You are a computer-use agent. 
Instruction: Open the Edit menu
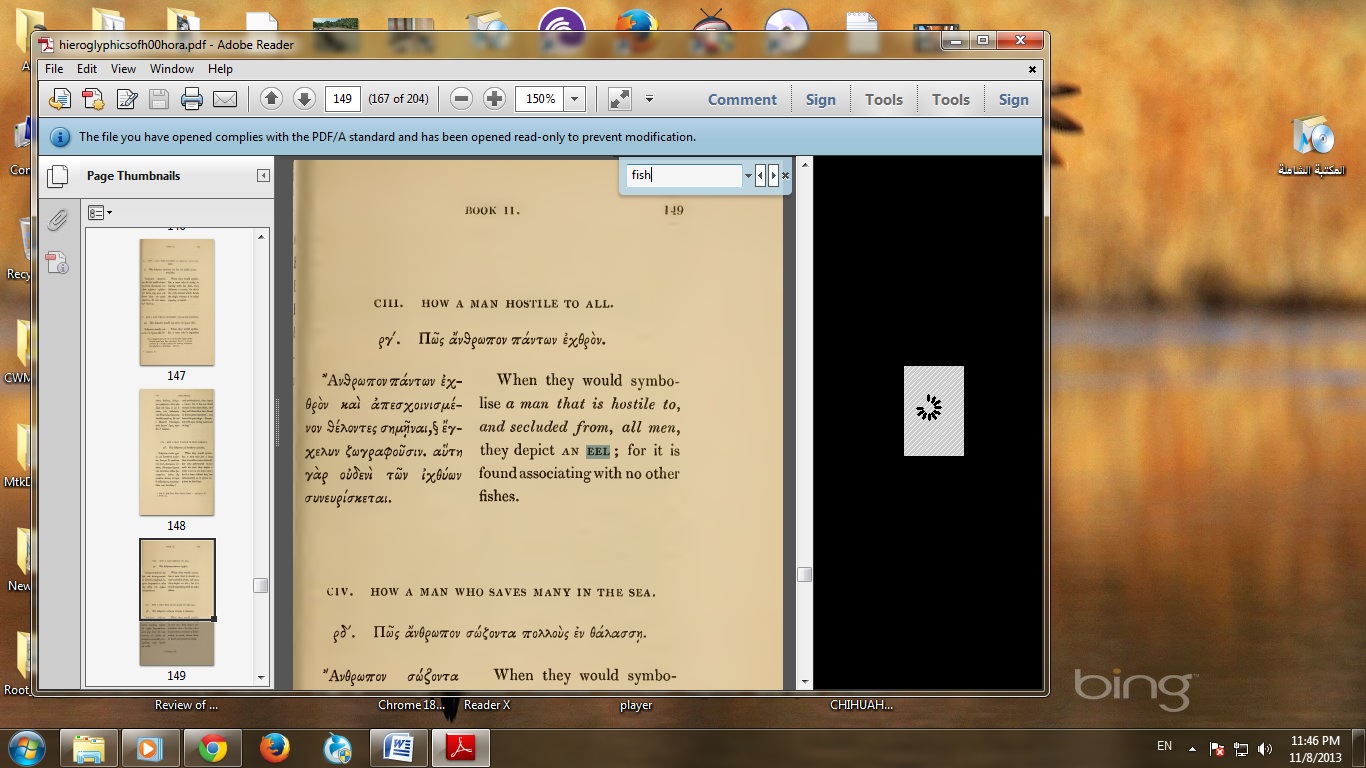87,69
